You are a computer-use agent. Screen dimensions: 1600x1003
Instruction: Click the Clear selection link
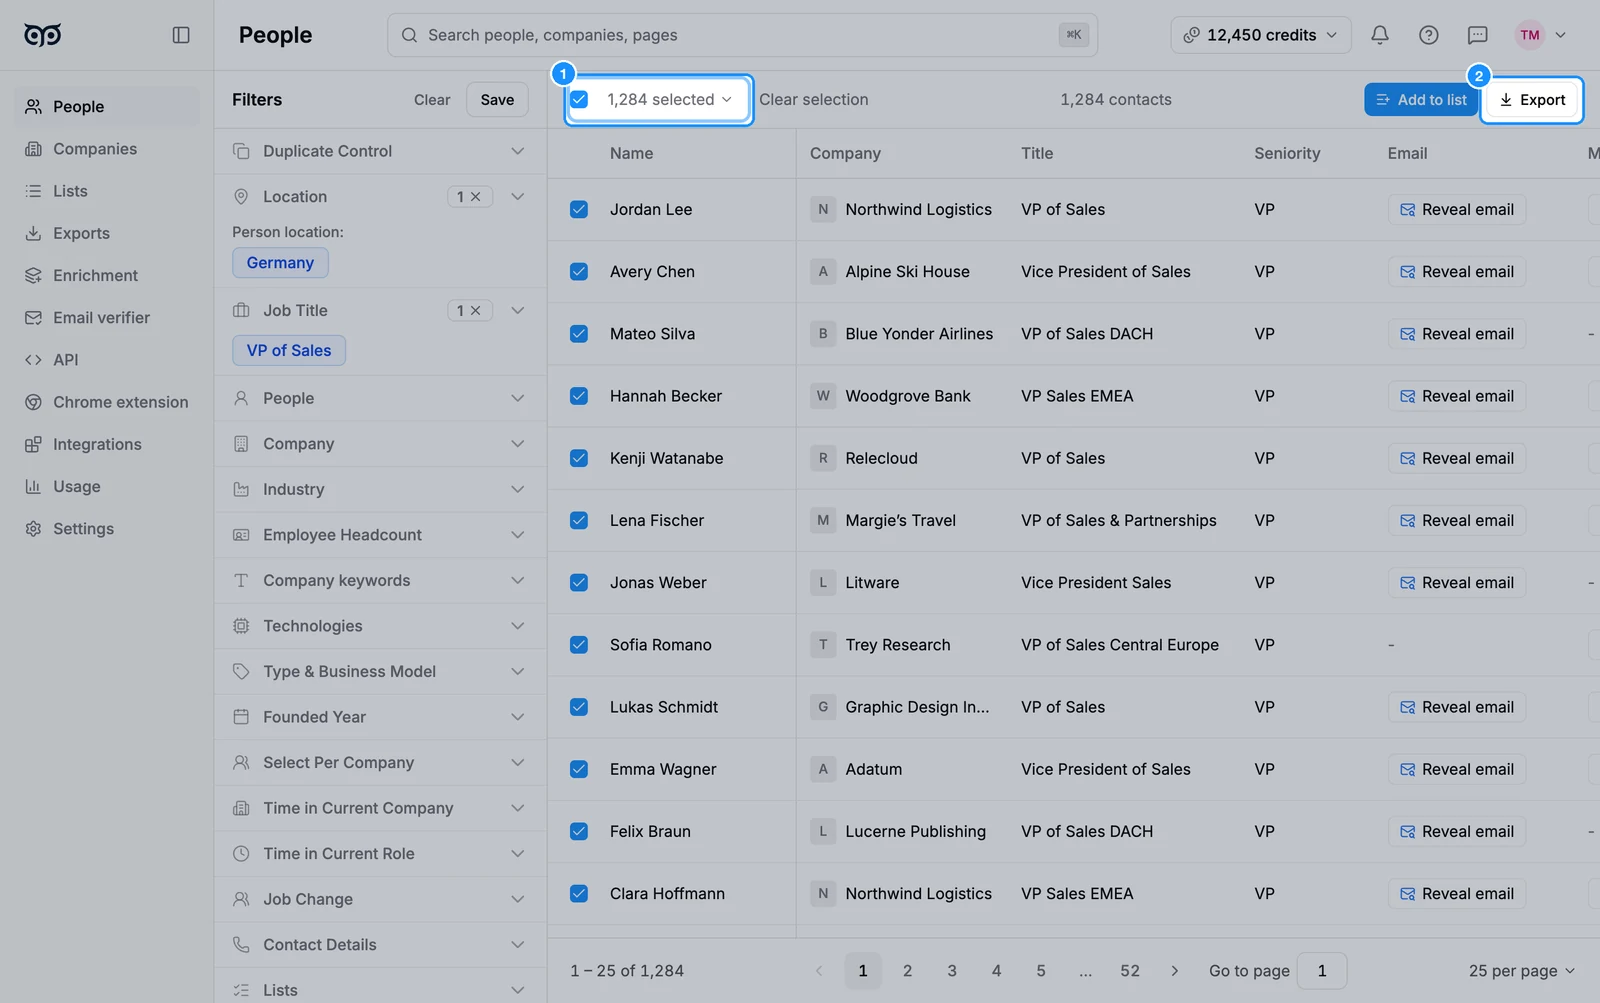(x=813, y=99)
